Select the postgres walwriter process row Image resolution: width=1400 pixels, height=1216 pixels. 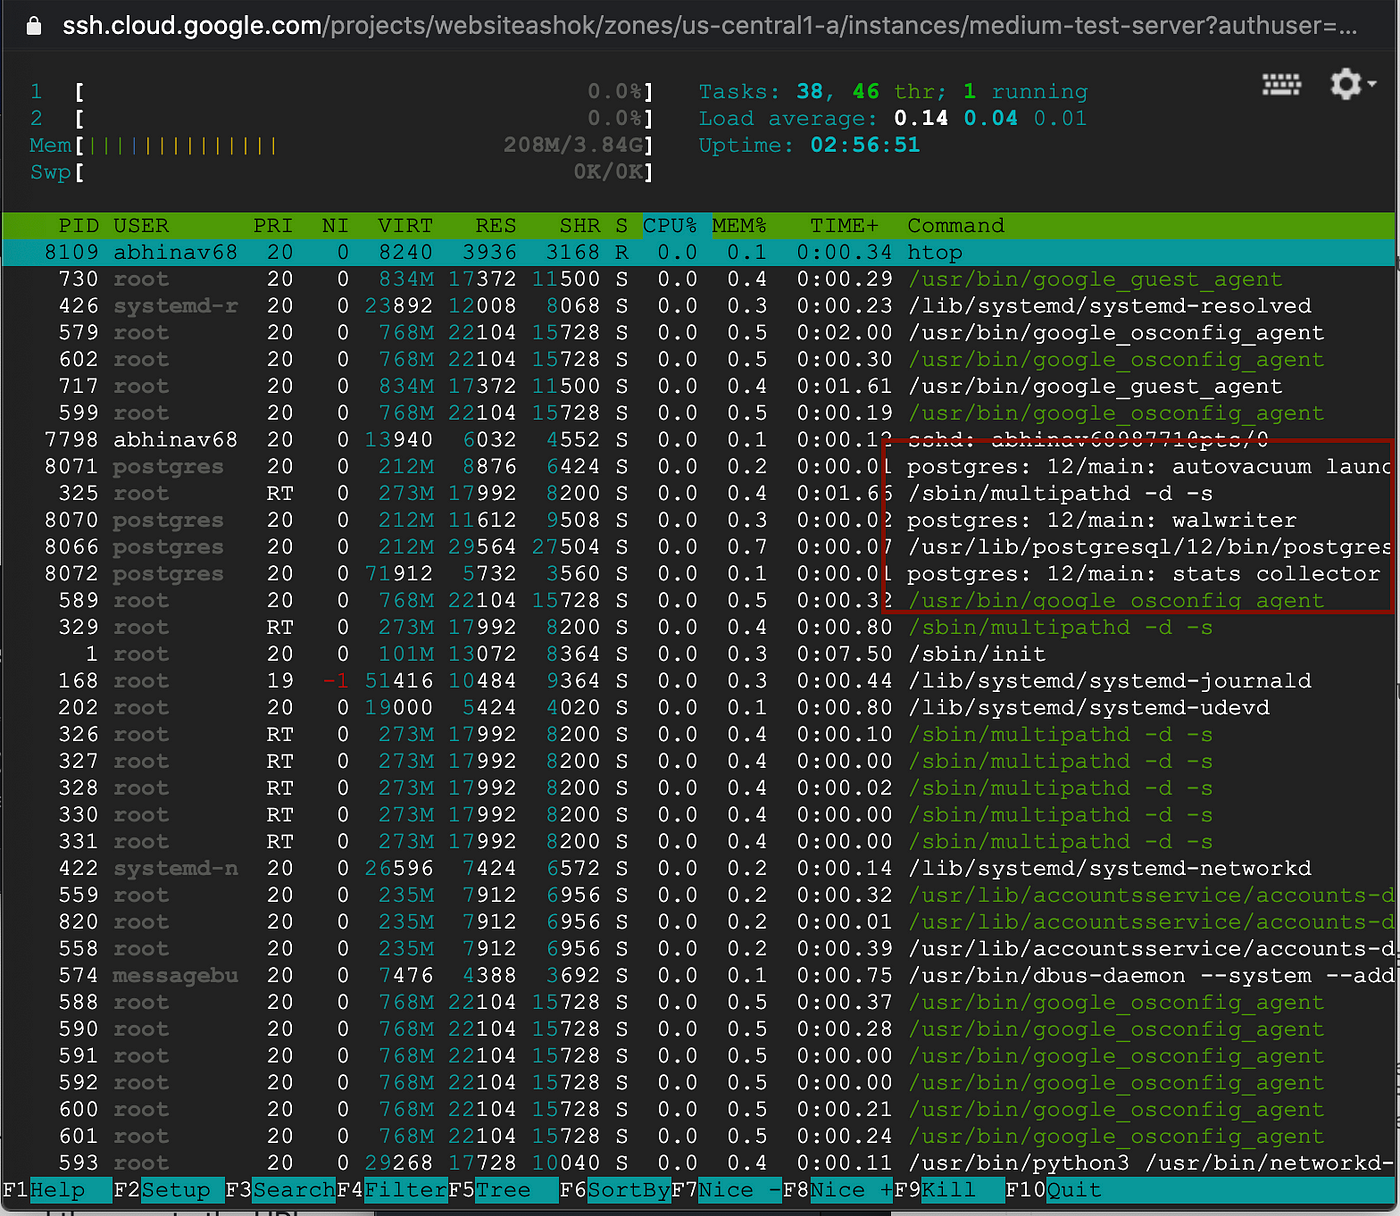tap(698, 520)
